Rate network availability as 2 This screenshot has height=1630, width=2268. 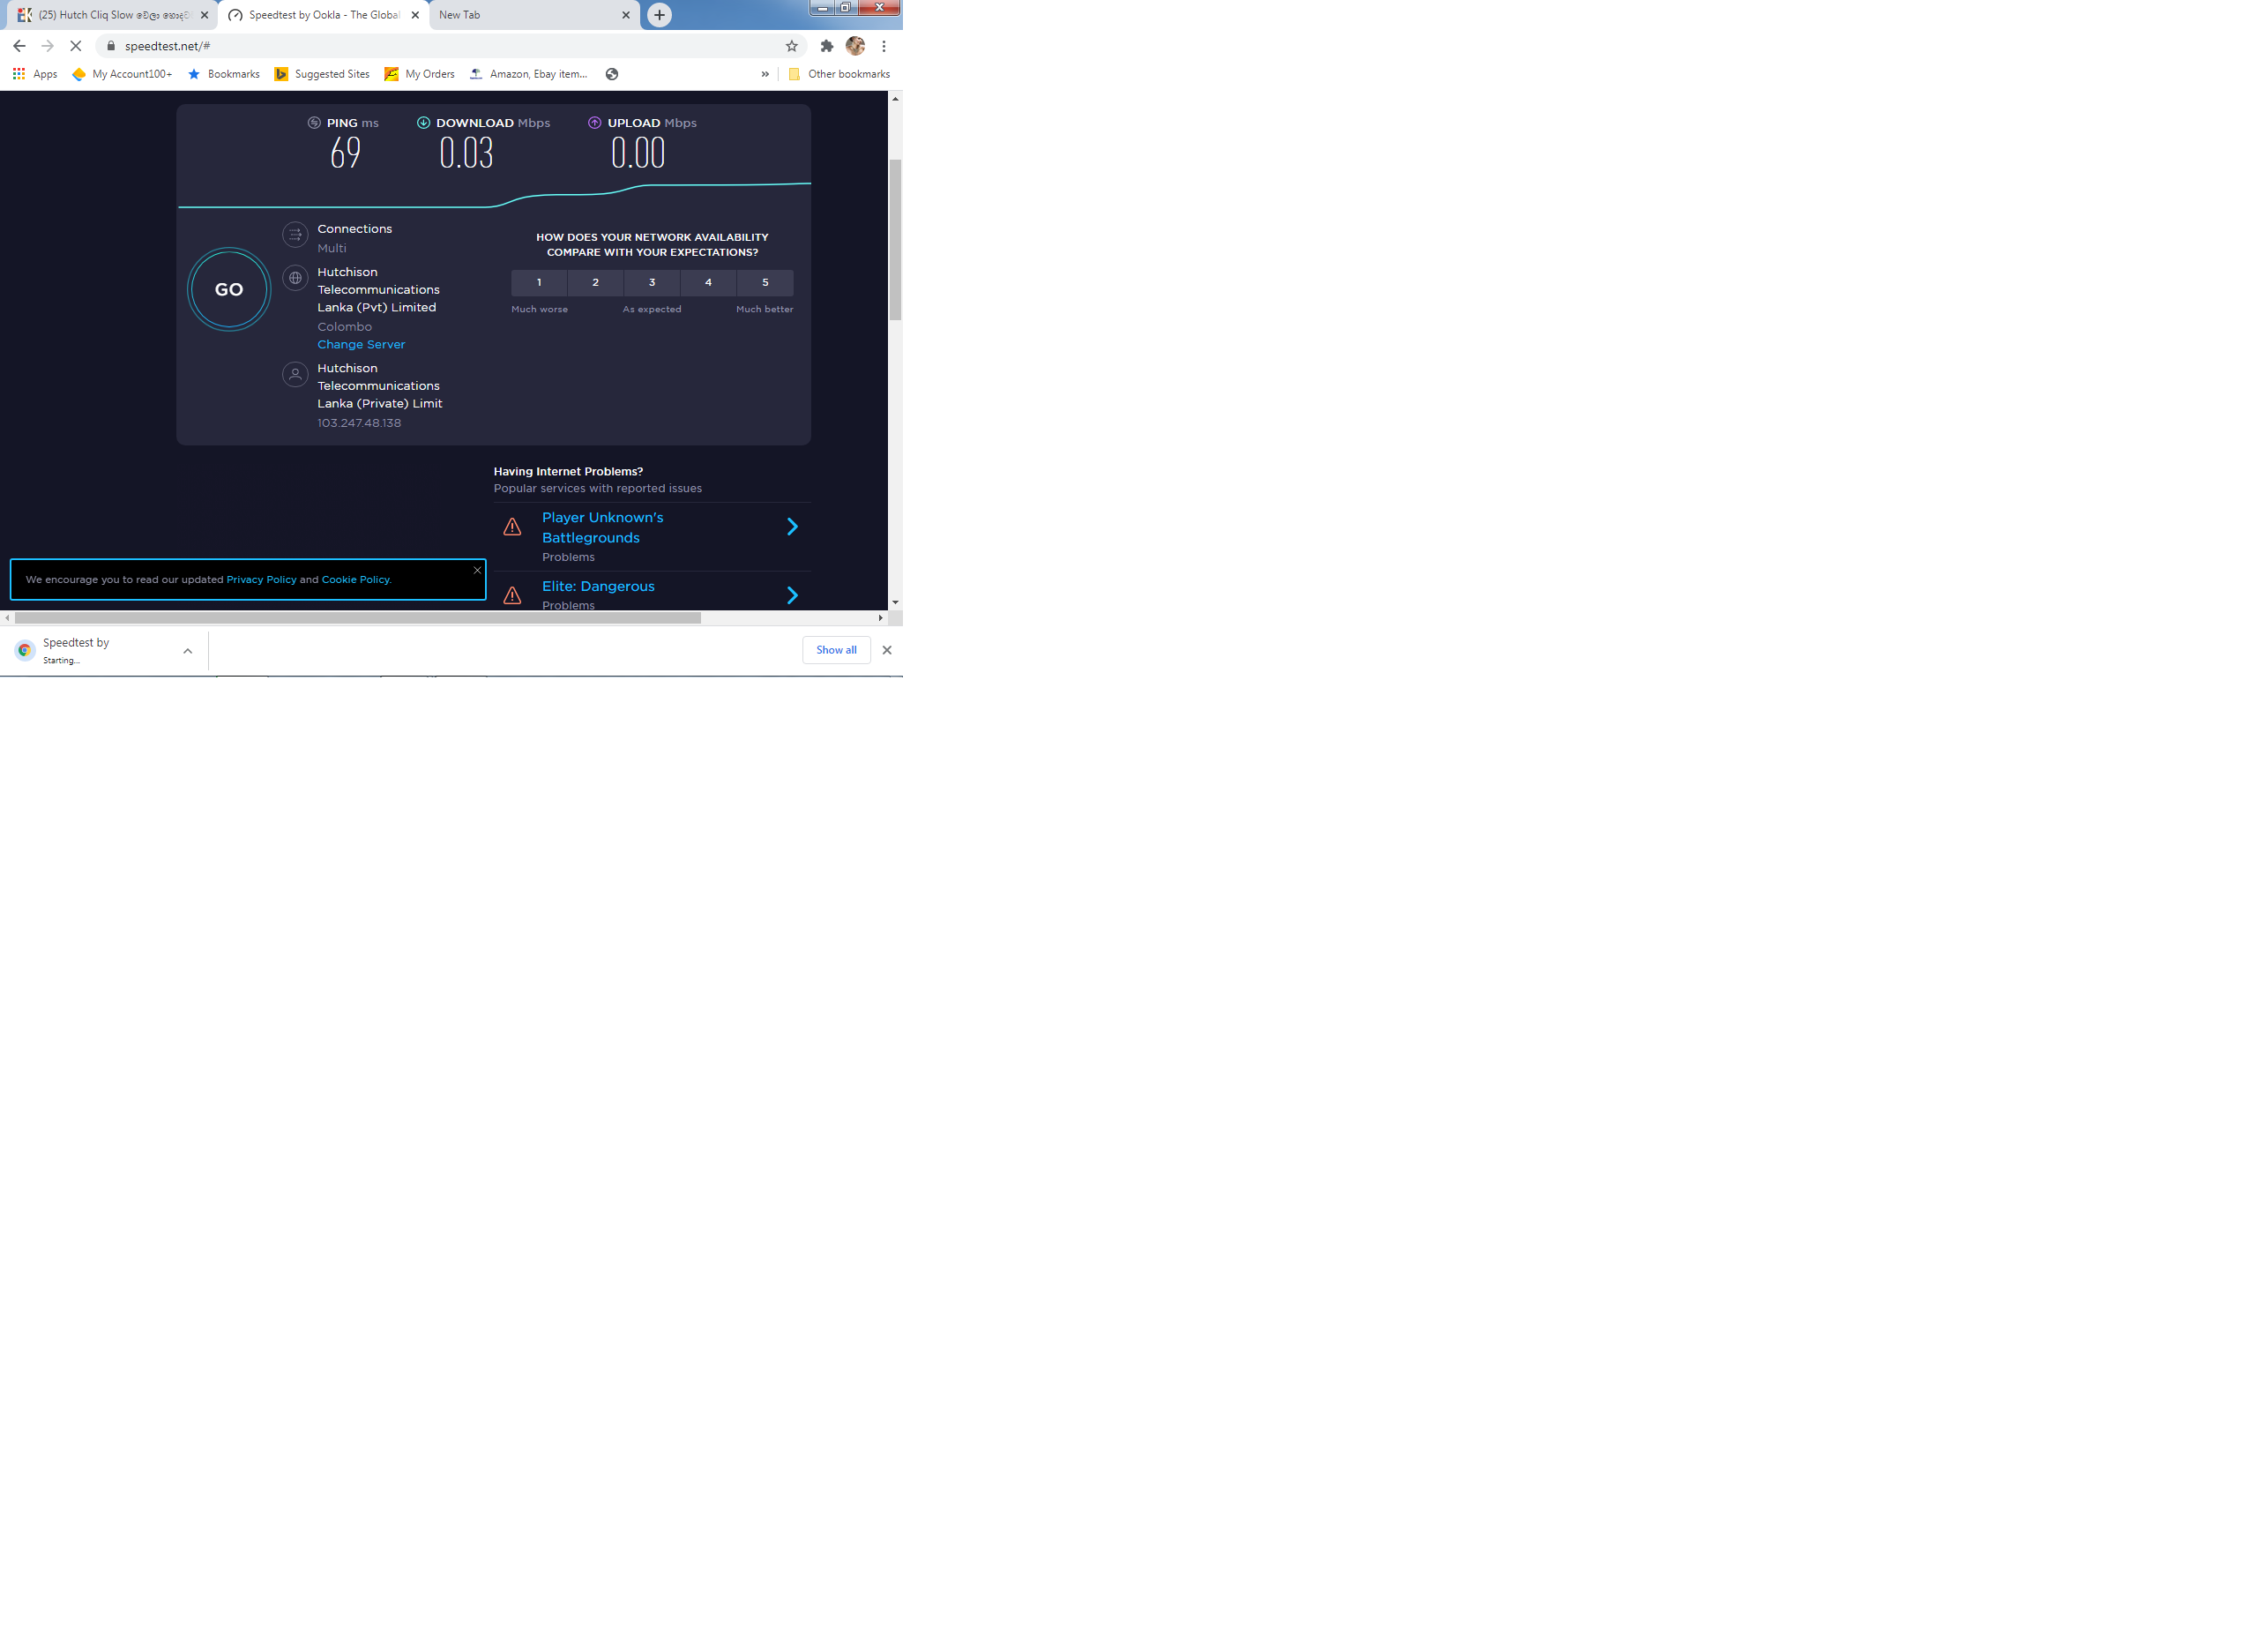(595, 283)
